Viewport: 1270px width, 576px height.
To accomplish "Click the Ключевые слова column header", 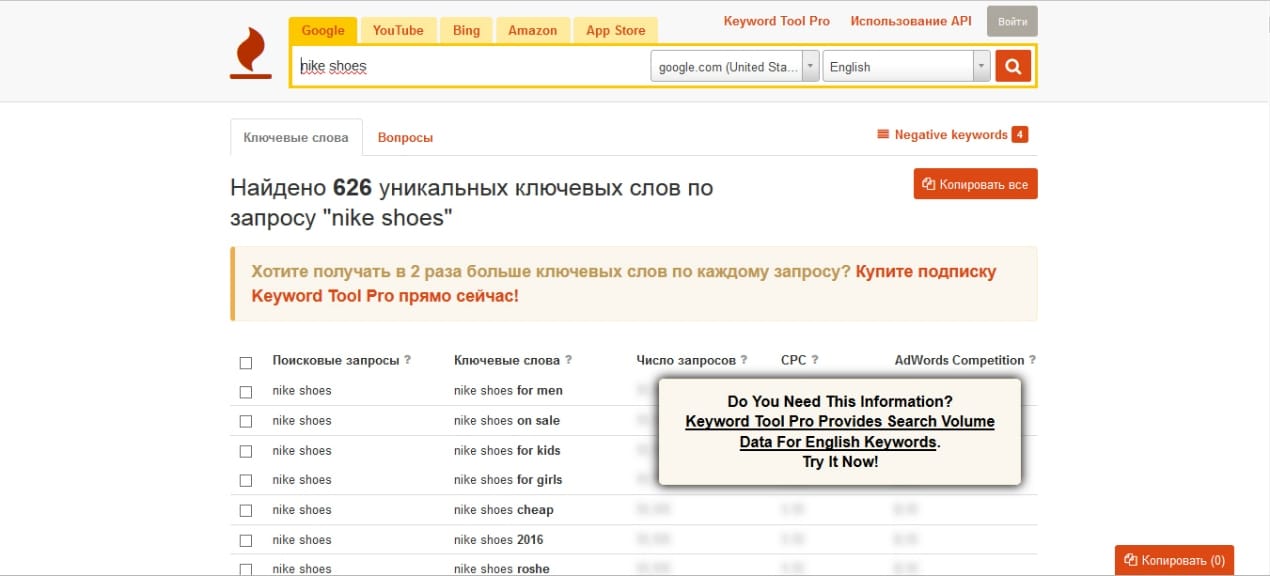I will (x=506, y=360).
